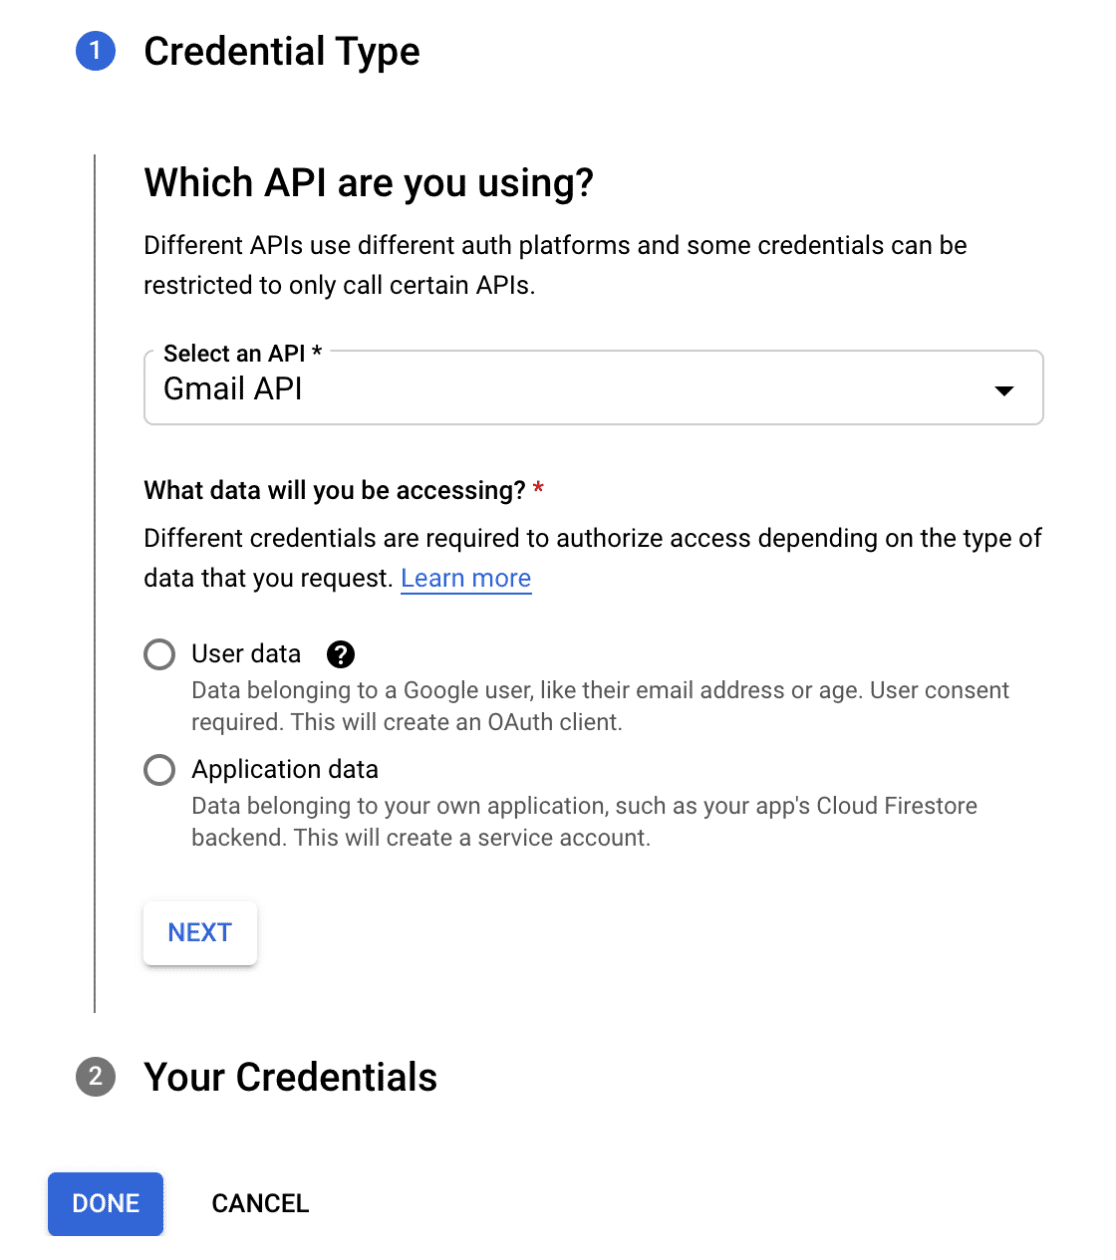Click the CANCEL button
Screen dimensions: 1116x1260
pyautogui.click(x=260, y=1203)
